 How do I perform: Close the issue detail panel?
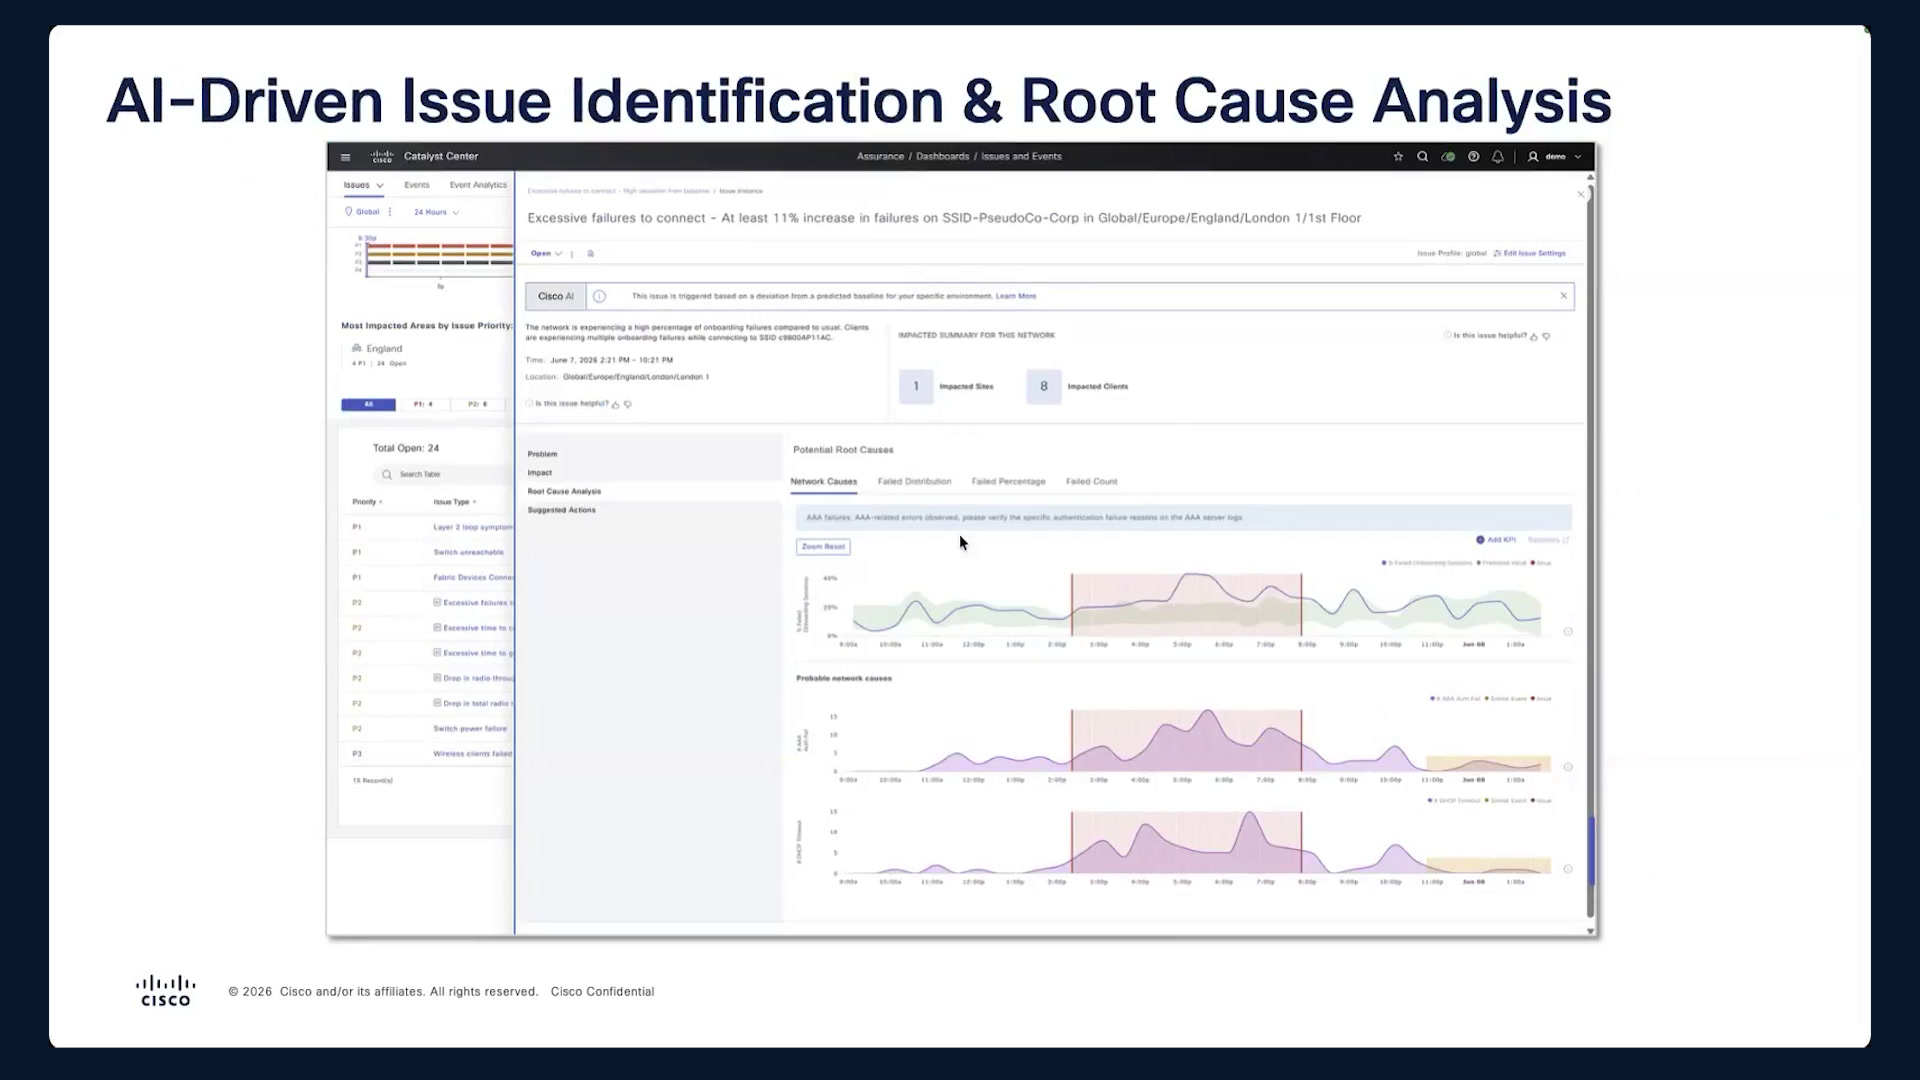tap(1581, 194)
